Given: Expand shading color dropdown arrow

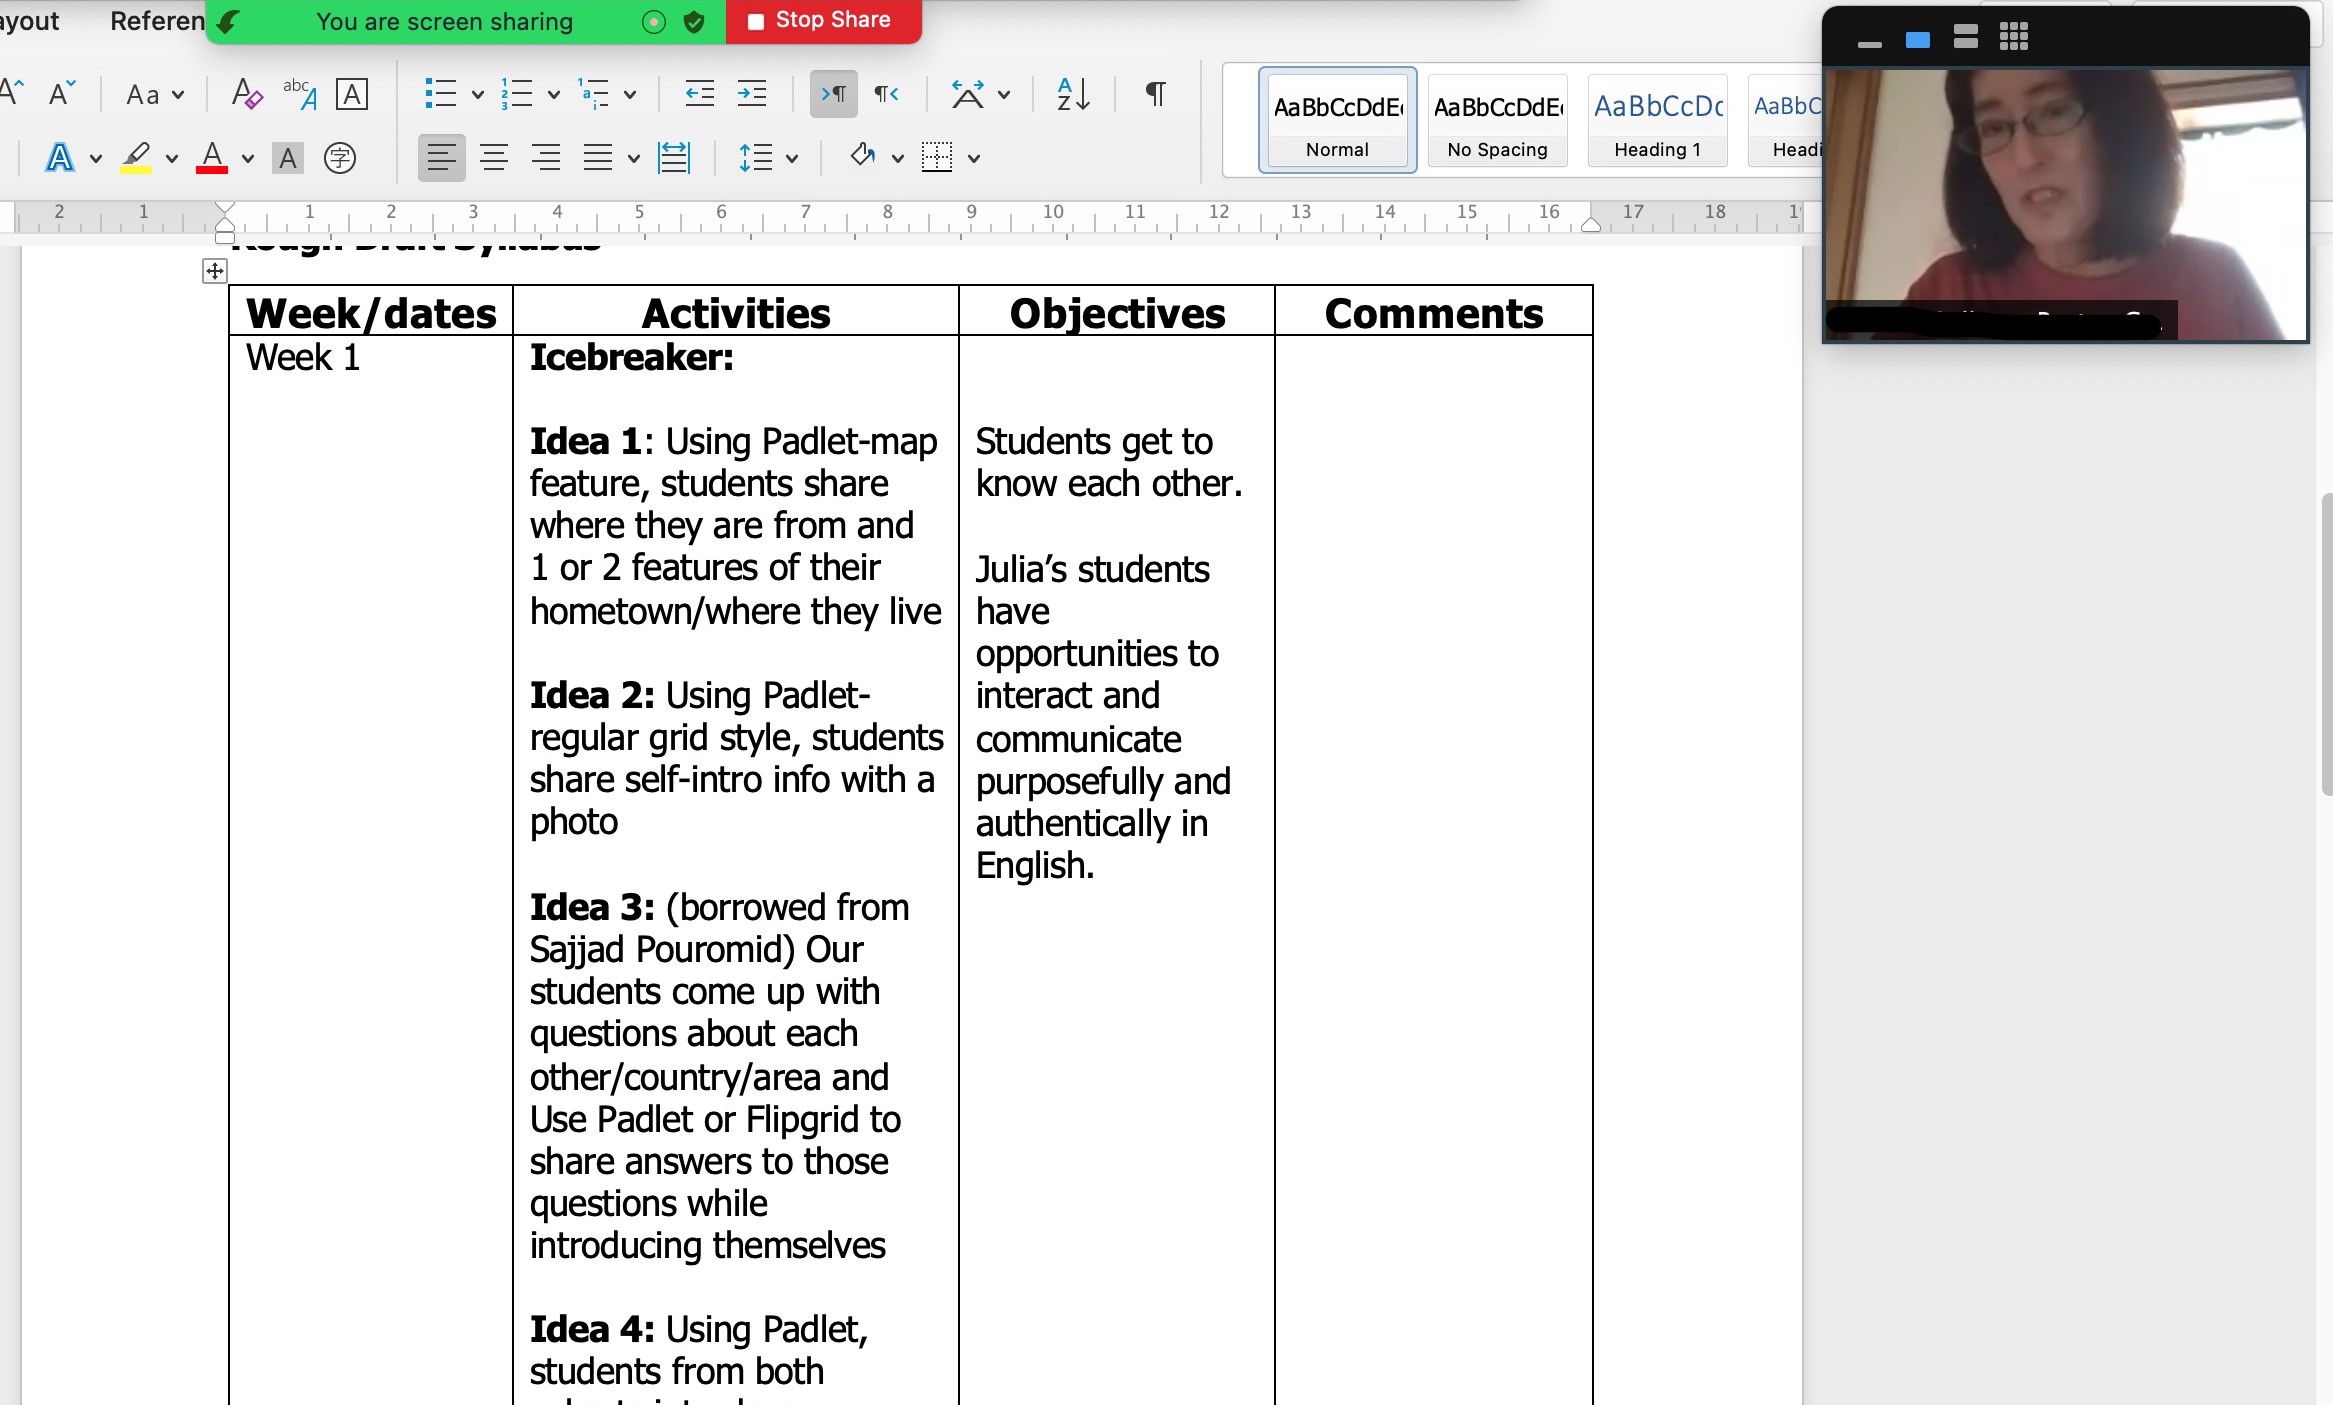Looking at the screenshot, I should coord(897,158).
